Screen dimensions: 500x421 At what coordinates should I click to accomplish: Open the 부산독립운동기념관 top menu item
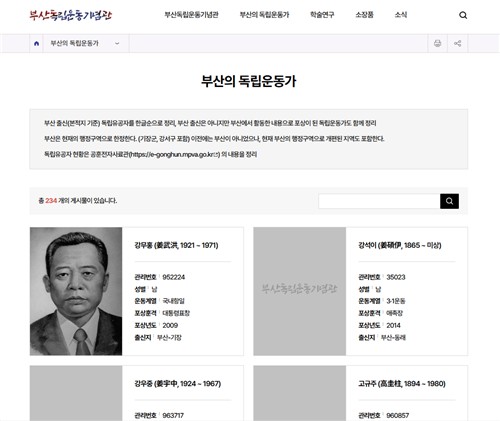[x=191, y=15]
